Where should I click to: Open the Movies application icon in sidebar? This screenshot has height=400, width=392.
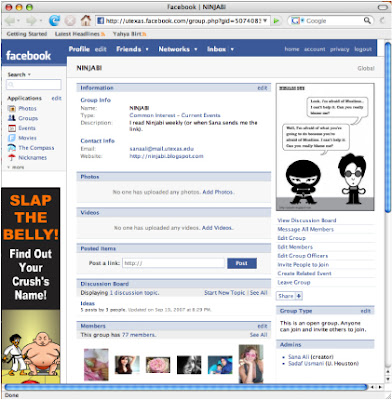[x=12, y=138]
